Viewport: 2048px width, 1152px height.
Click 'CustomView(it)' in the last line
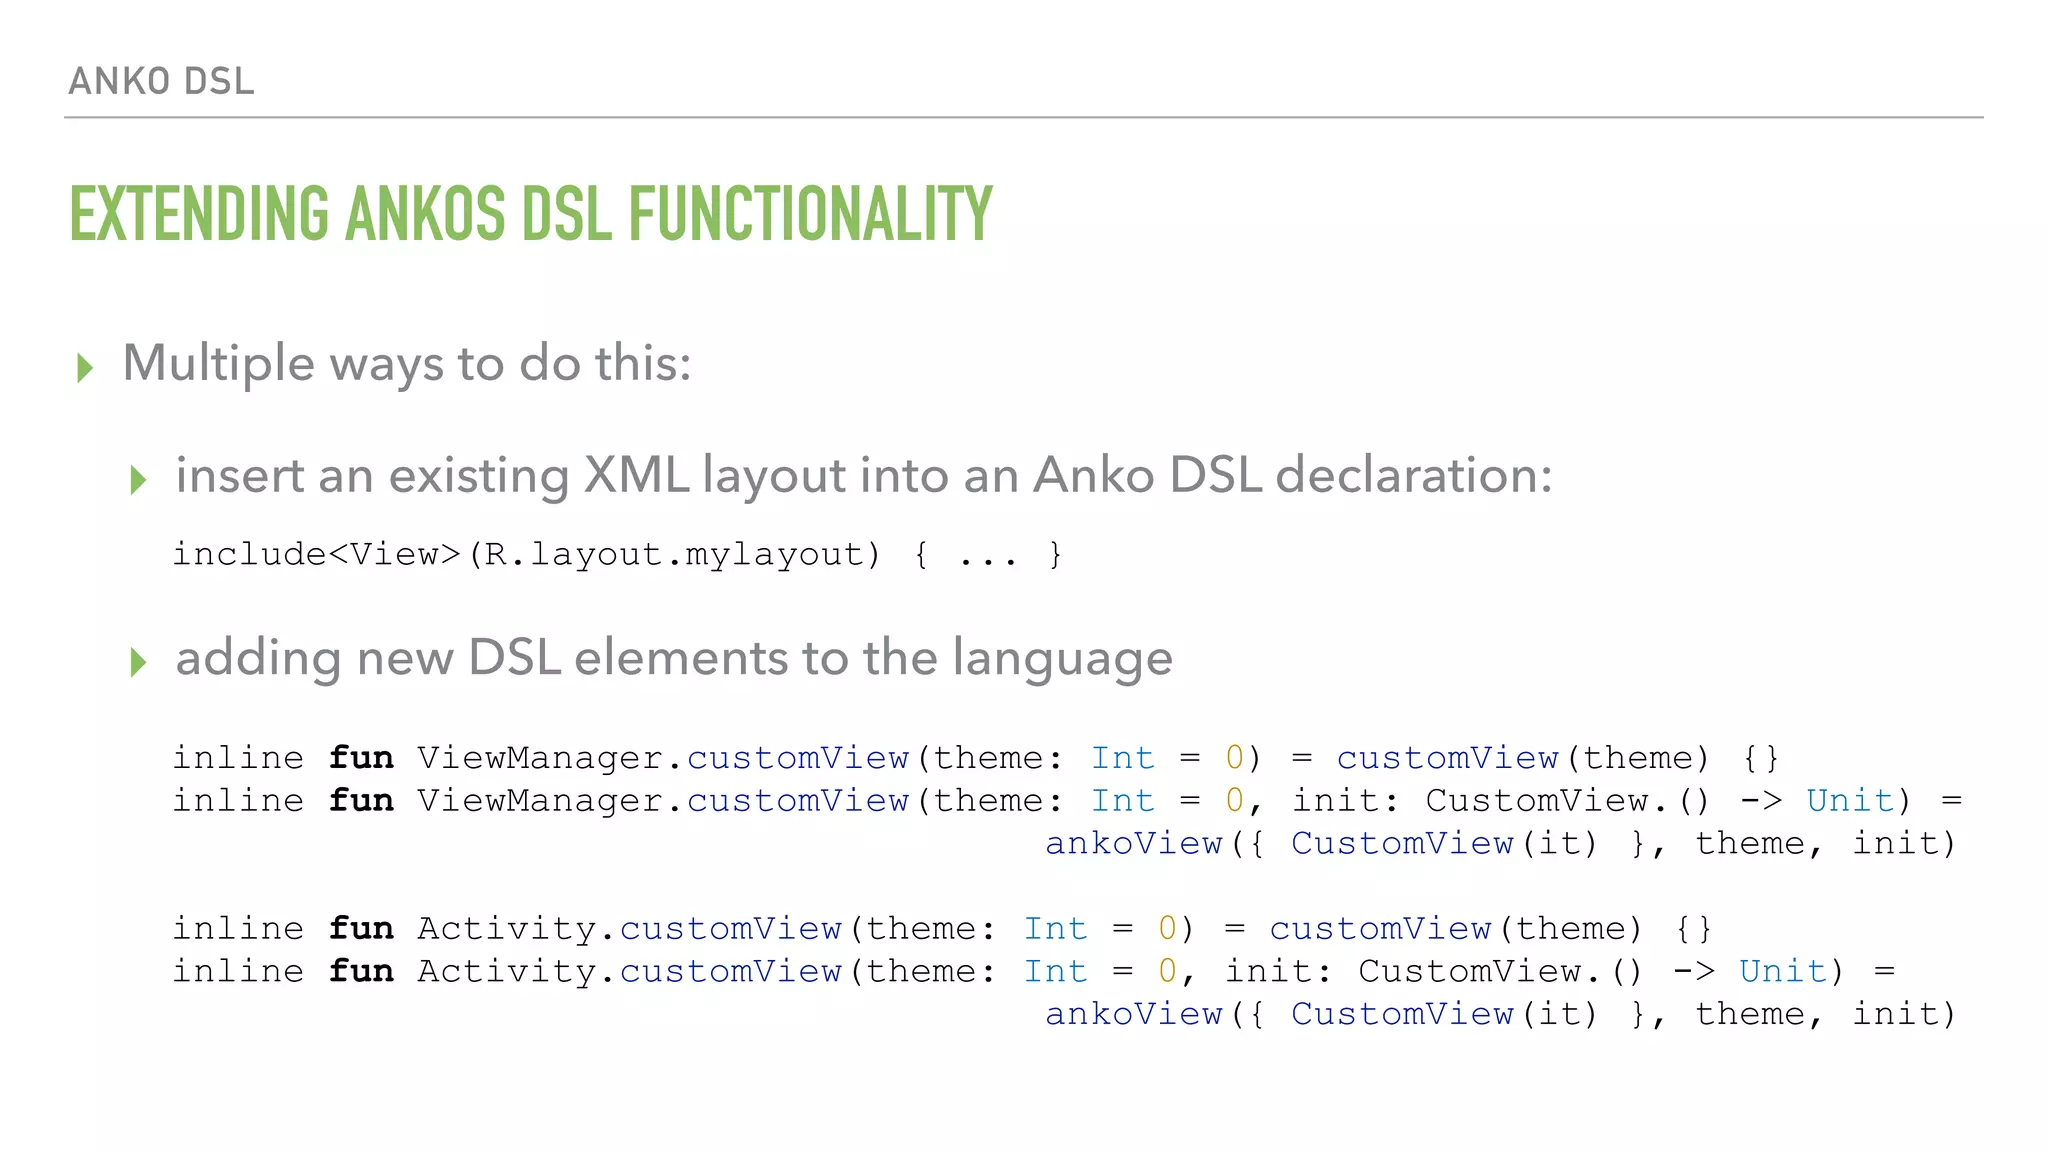(1444, 1014)
